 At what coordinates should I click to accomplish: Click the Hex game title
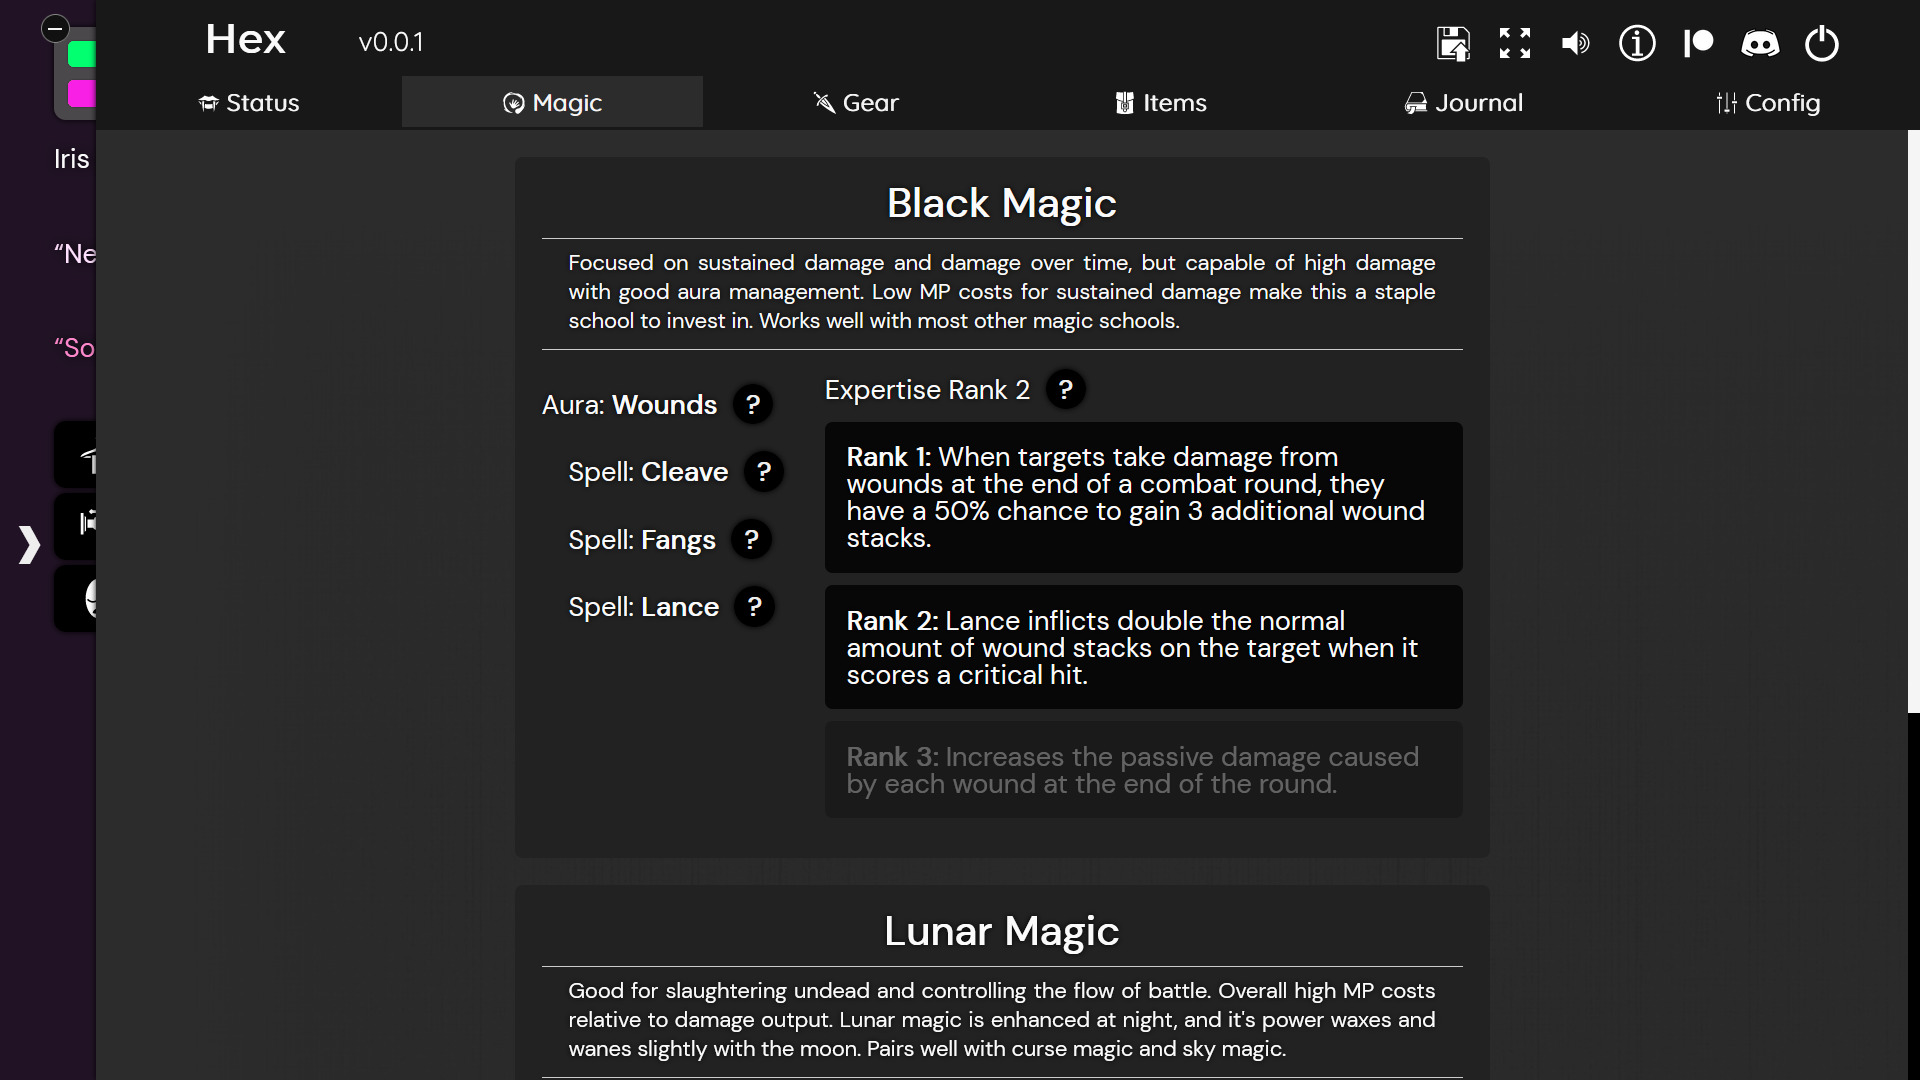click(x=245, y=40)
